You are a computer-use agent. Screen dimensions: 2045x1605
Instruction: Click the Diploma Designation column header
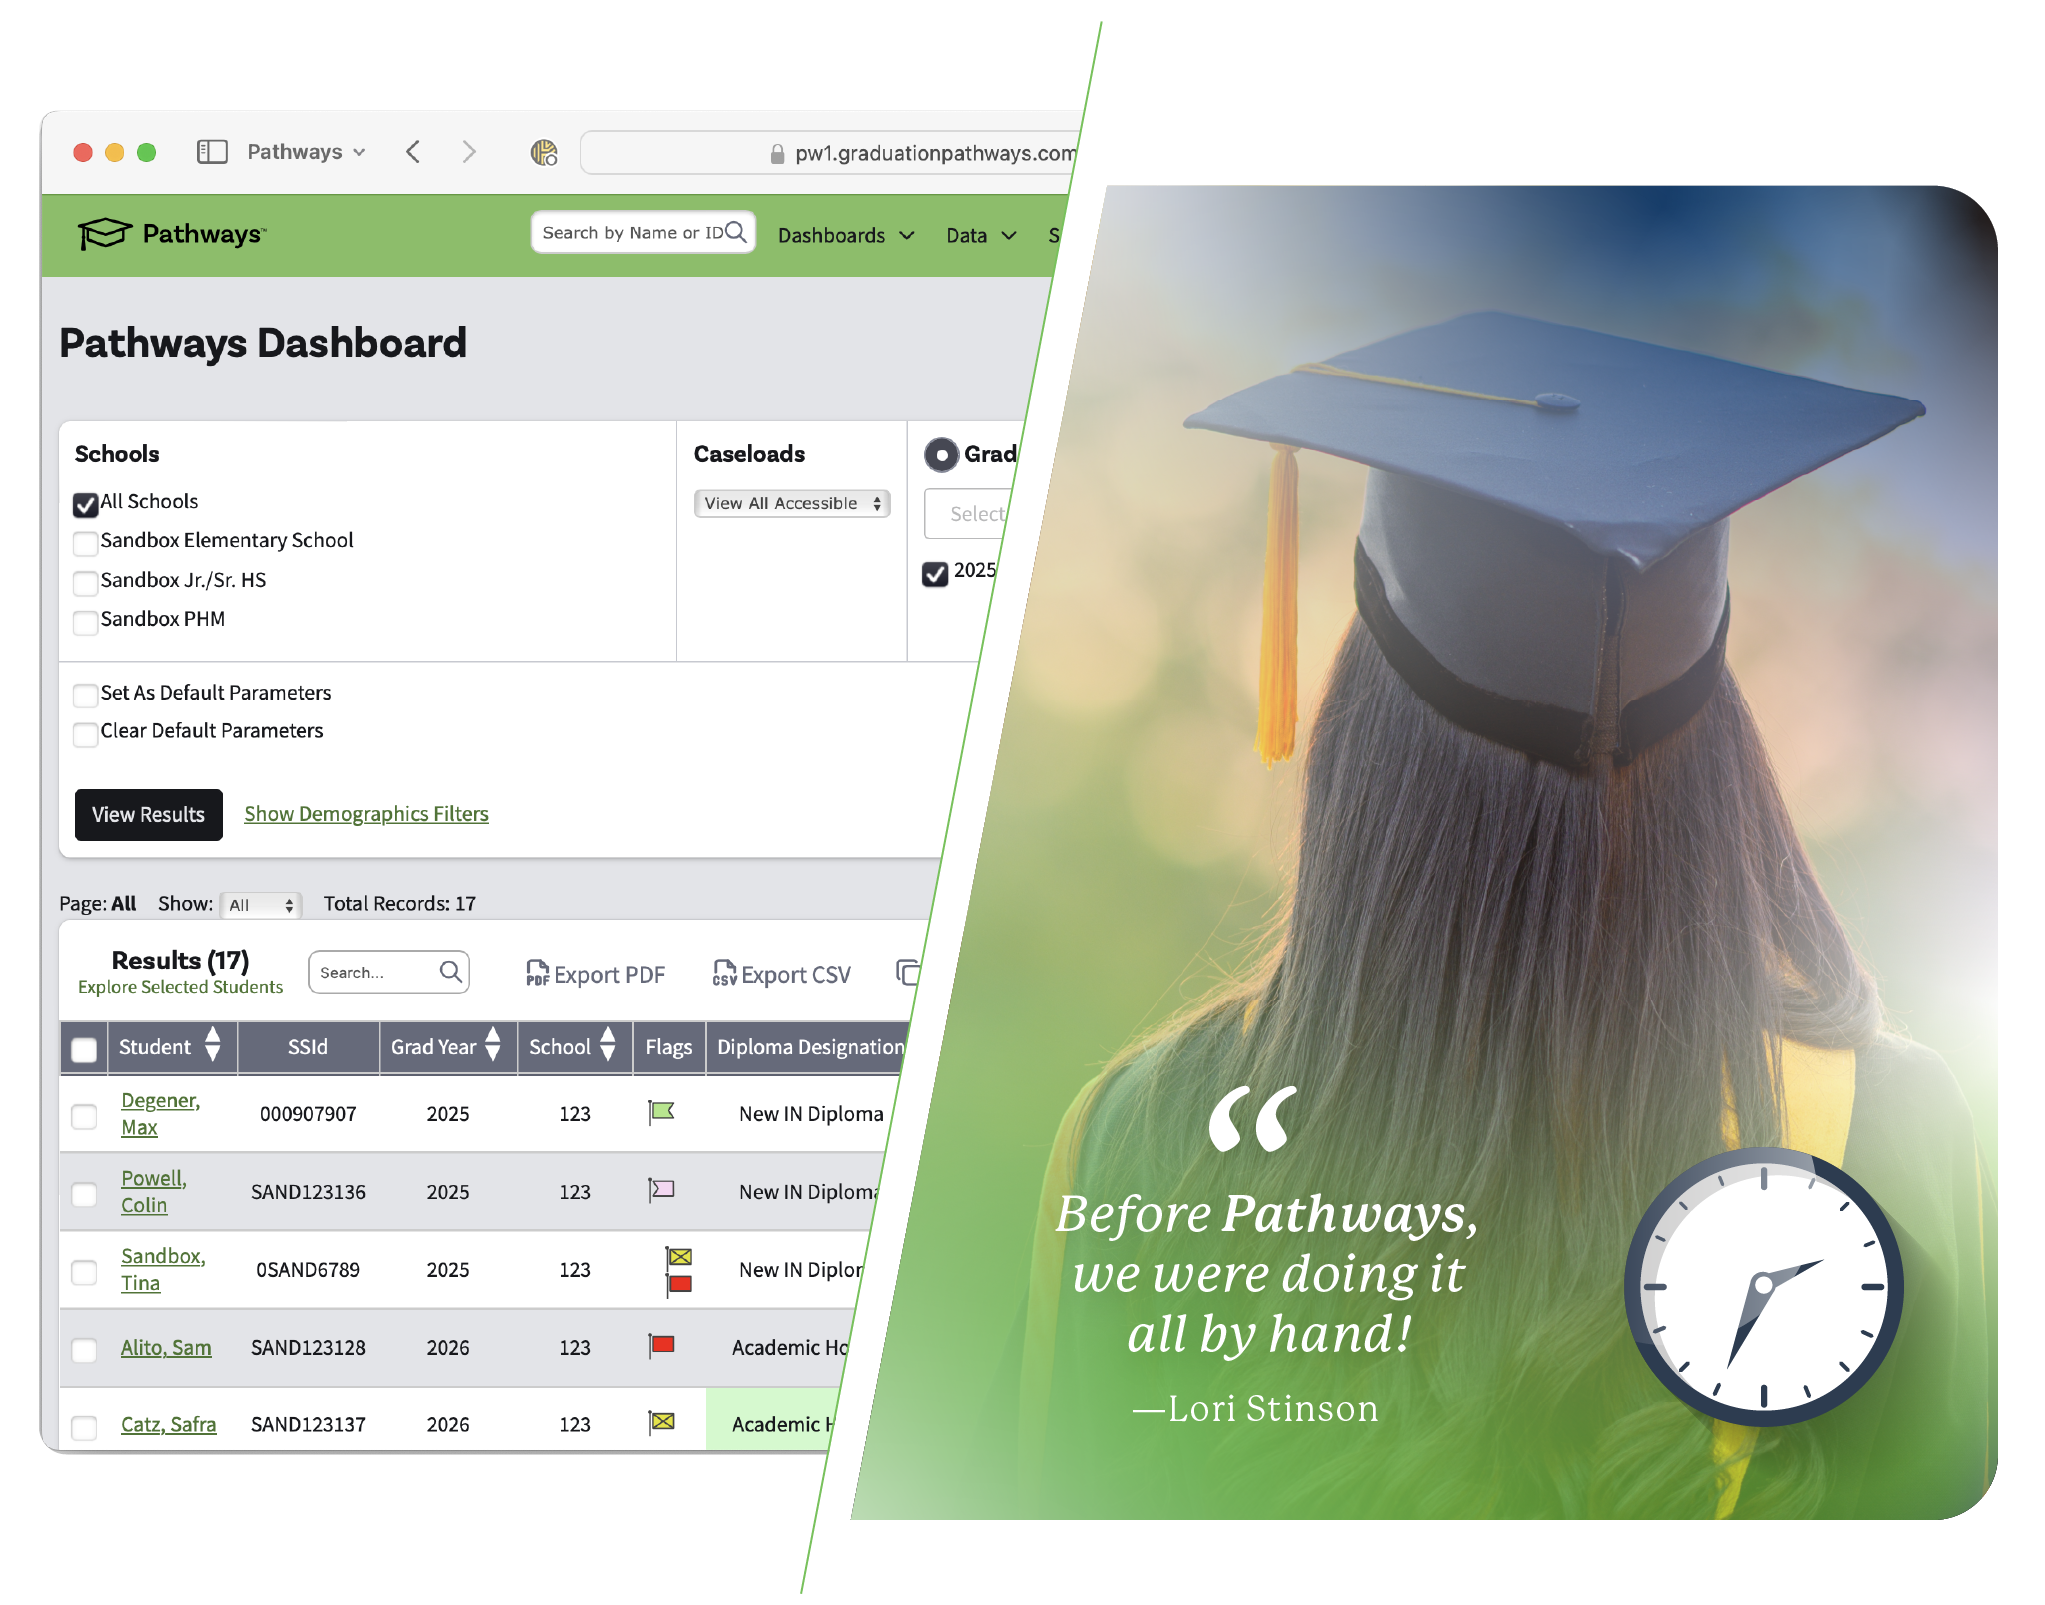point(809,1047)
